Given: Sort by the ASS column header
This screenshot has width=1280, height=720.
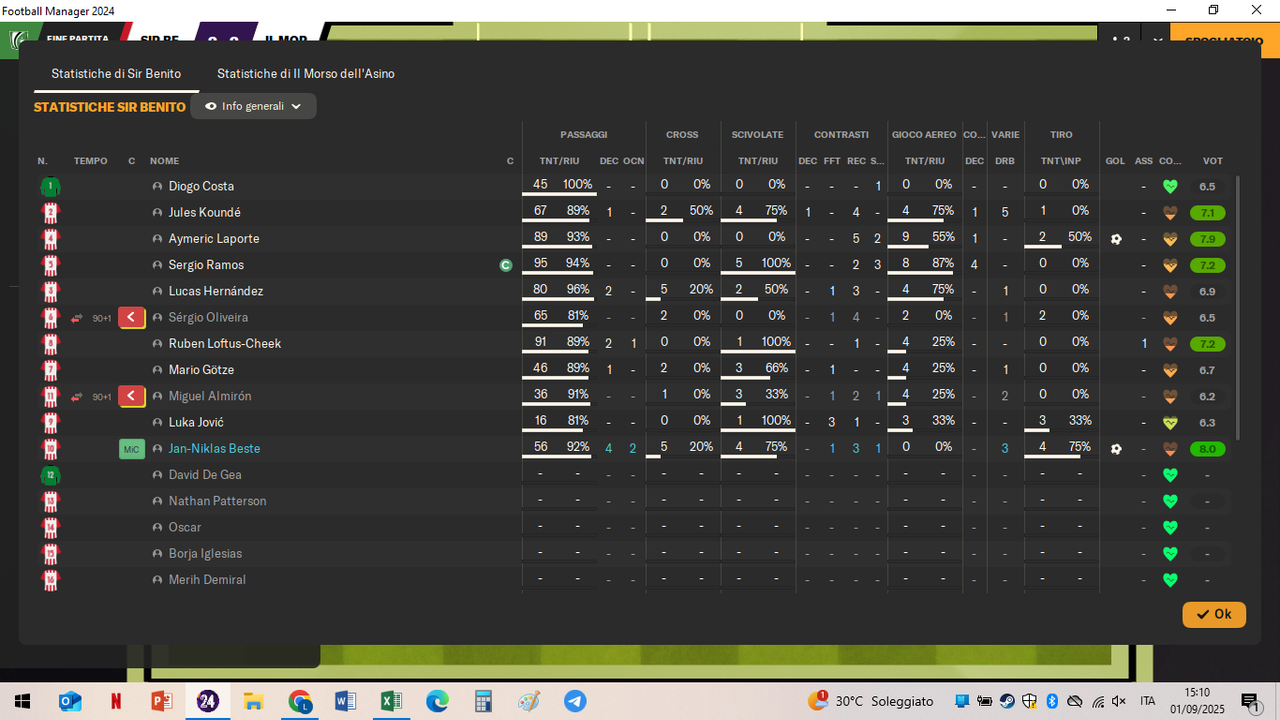Looking at the screenshot, I should pos(1143,161).
